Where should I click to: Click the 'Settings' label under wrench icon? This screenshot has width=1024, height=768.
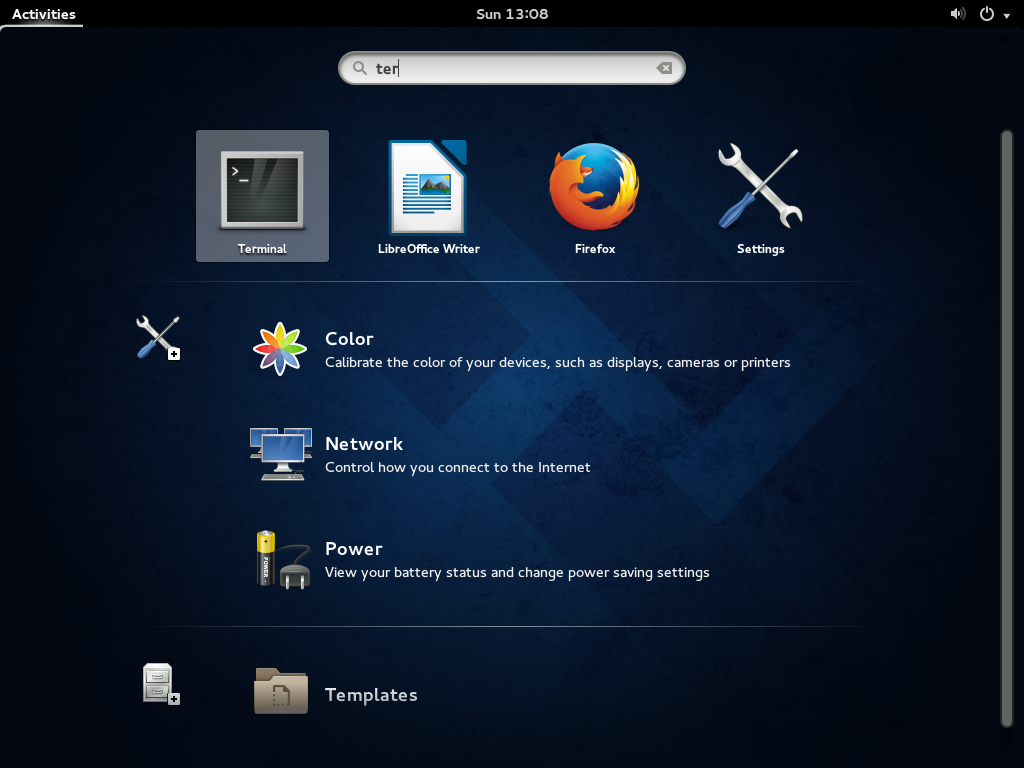pyautogui.click(x=760, y=249)
